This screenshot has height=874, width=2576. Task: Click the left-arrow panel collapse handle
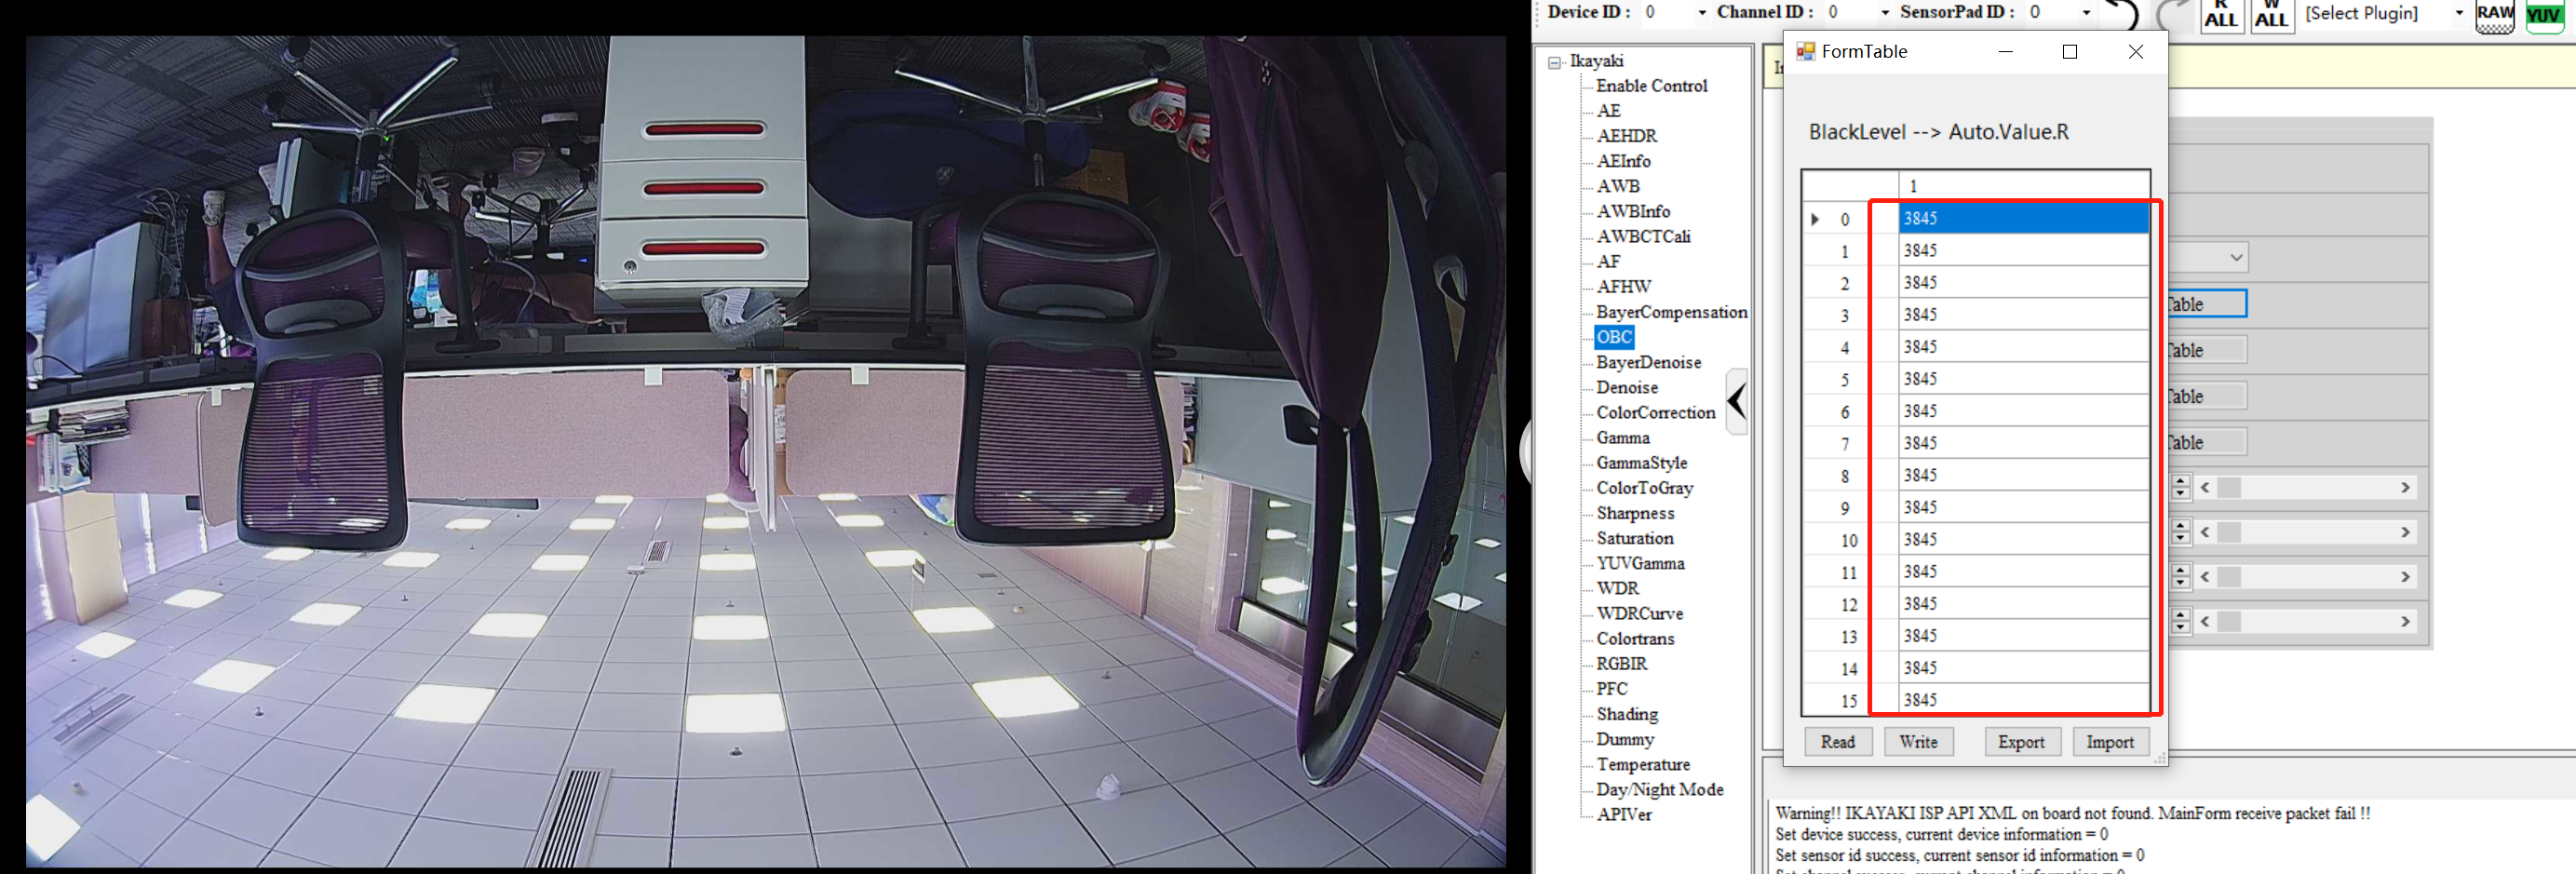(x=1737, y=401)
